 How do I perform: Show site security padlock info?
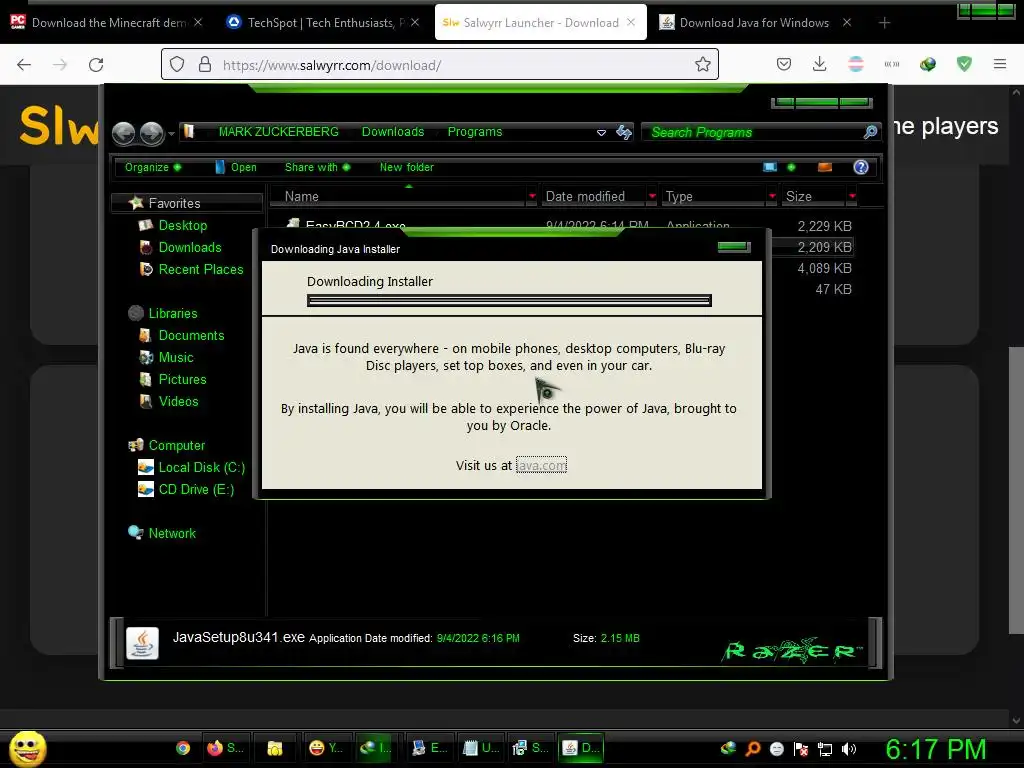pyautogui.click(x=205, y=64)
